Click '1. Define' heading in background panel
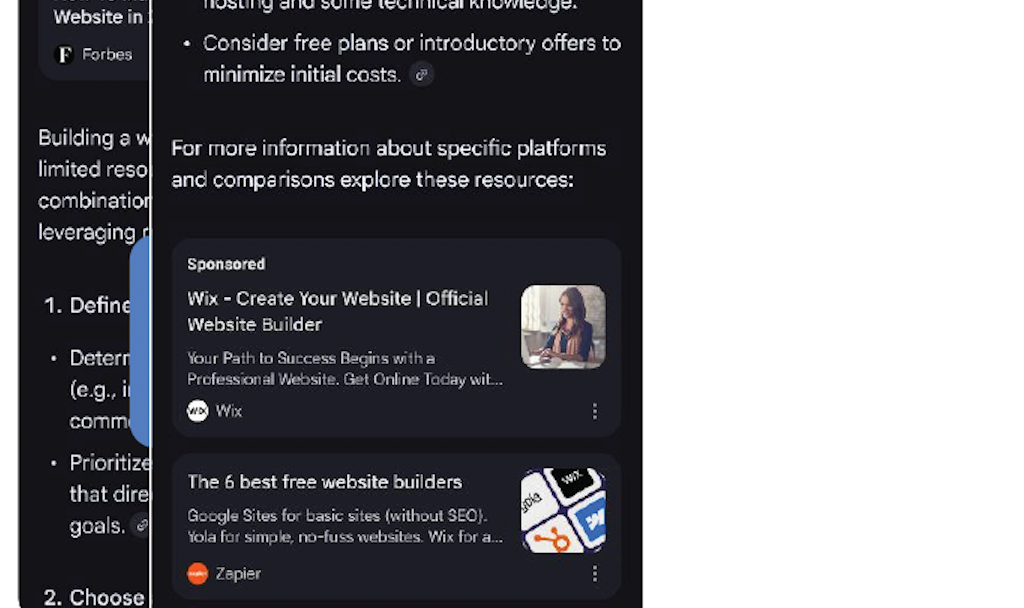 pos(87,305)
